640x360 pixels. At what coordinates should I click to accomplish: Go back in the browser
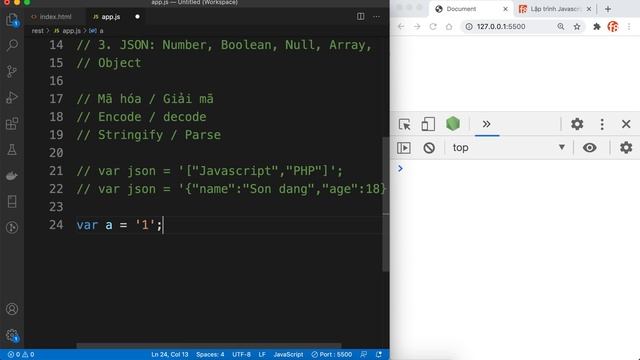tap(401, 27)
